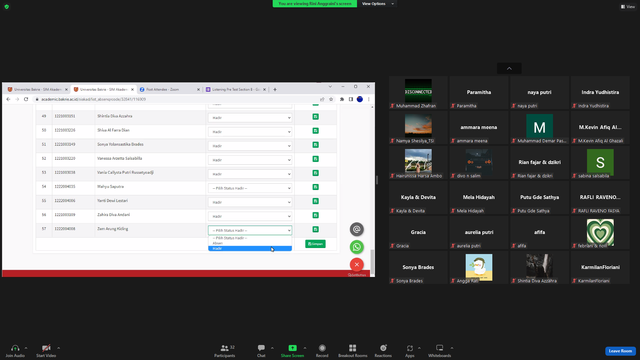Click the browser reload icon

click(x=26, y=99)
